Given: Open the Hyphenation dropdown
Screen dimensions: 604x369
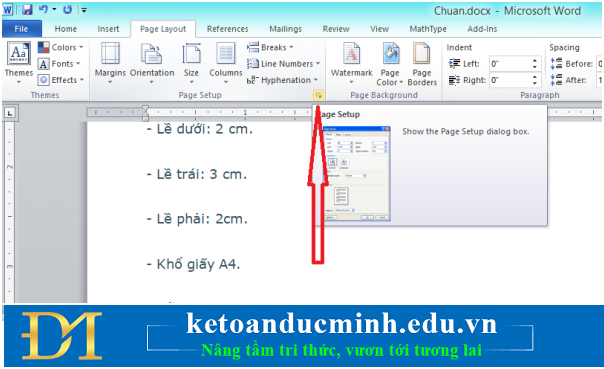Looking at the screenshot, I should point(282,80).
